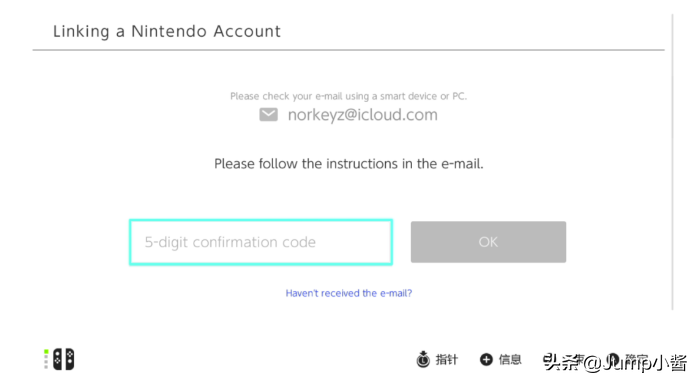Click the Please follow the instructions message
The width and height of the screenshot is (698, 383).
[x=349, y=164]
